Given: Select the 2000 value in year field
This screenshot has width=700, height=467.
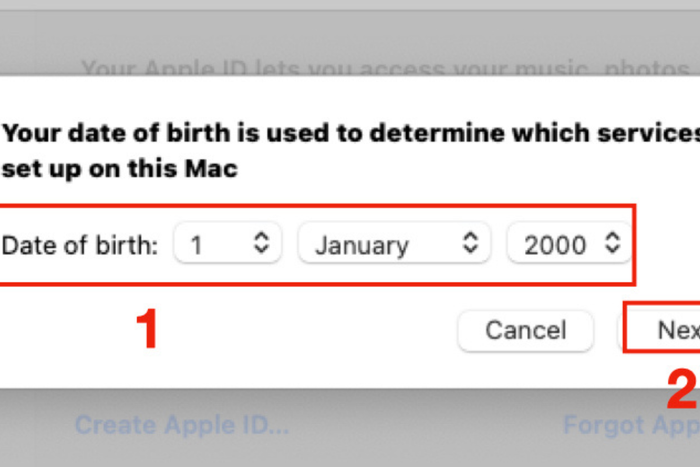Looking at the screenshot, I should click(555, 246).
